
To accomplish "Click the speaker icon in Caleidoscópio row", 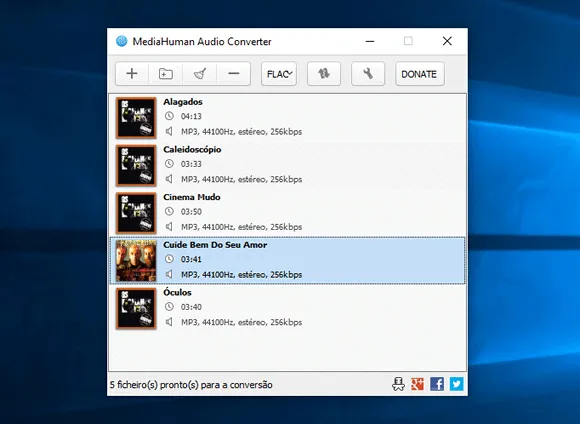I will coord(169,179).
